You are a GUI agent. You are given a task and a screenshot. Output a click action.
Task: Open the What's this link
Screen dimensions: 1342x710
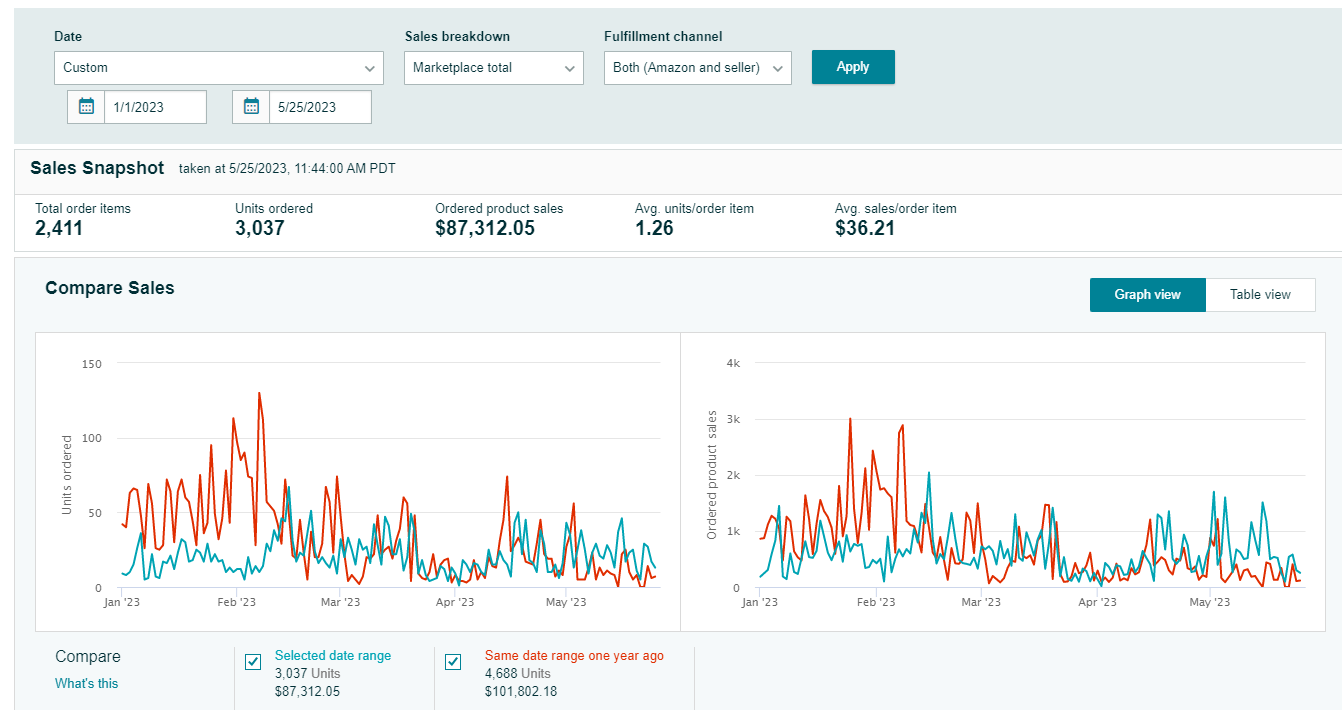(86, 683)
